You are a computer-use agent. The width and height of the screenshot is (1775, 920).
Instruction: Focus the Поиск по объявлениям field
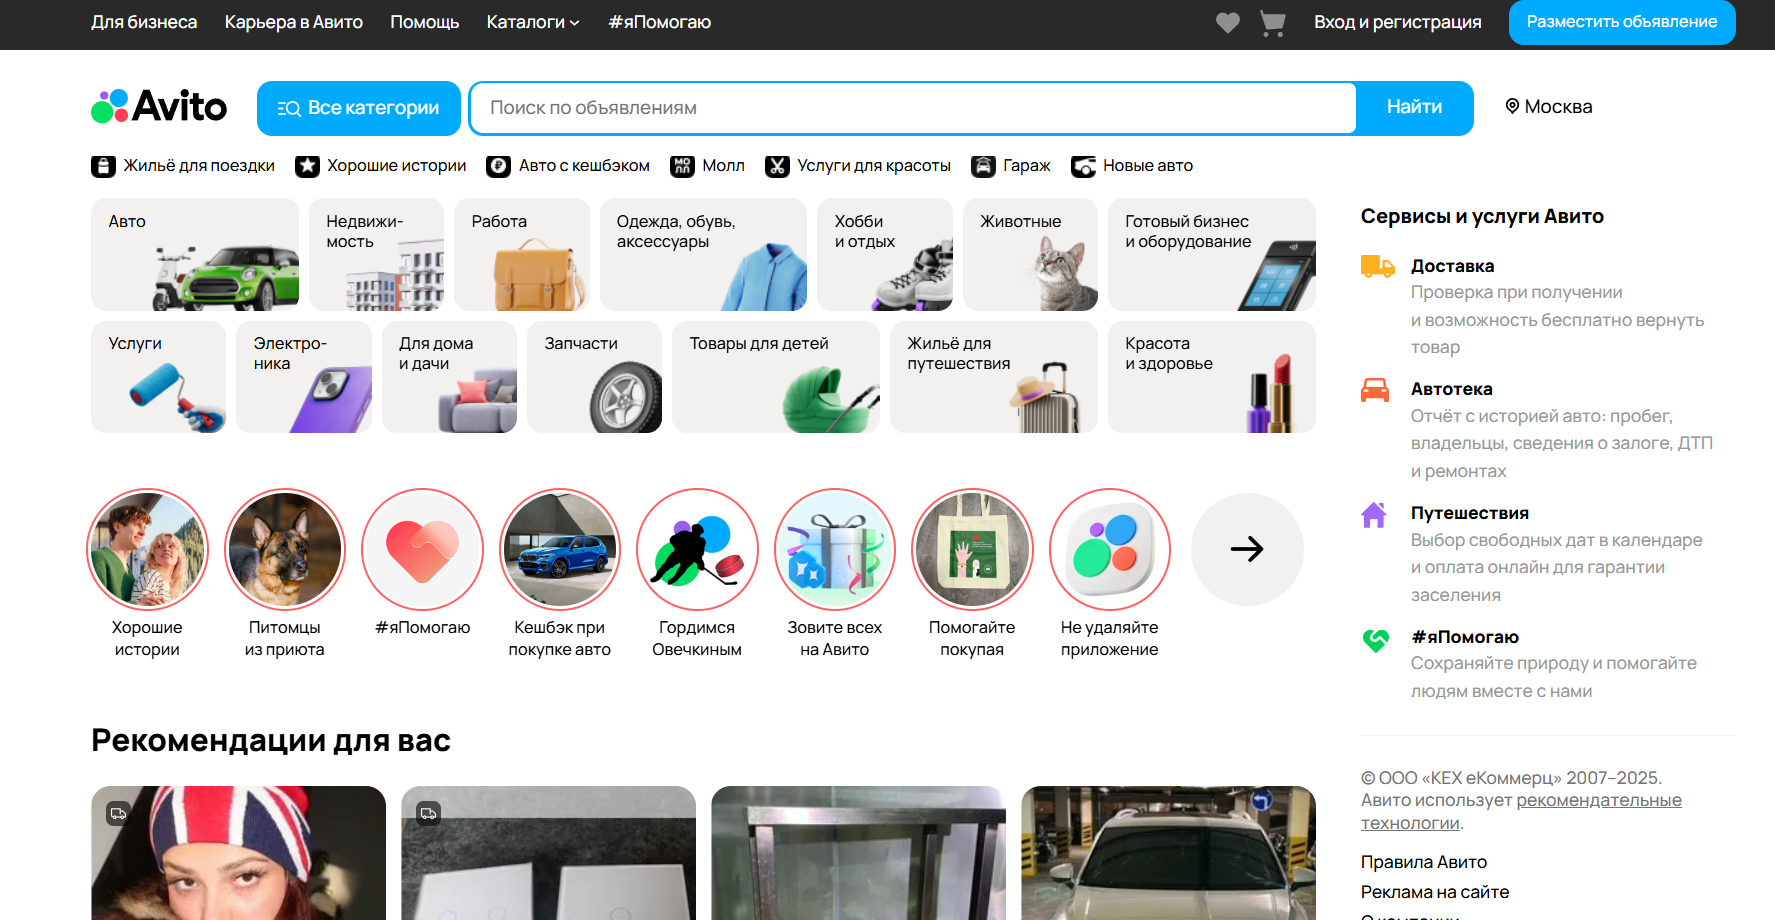coord(912,108)
